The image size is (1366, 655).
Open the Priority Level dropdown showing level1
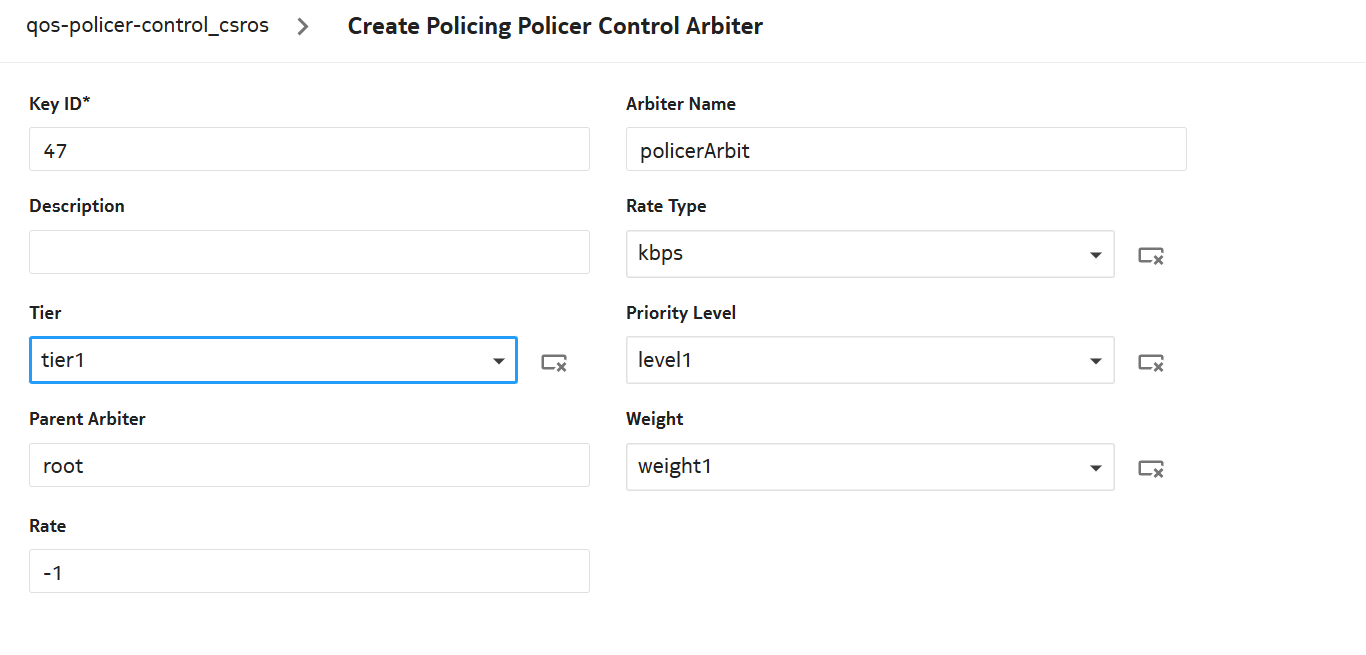coord(869,360)
